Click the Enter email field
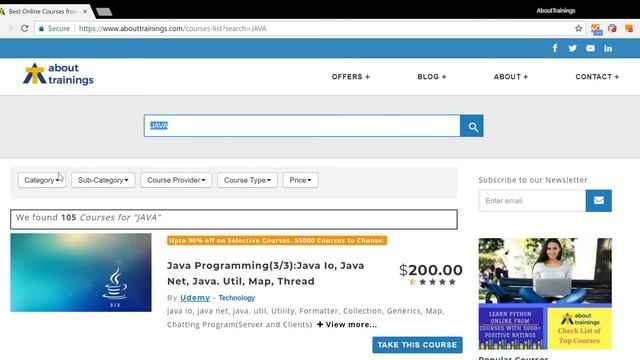Viewport: 640px width, 360px height. 532,200
